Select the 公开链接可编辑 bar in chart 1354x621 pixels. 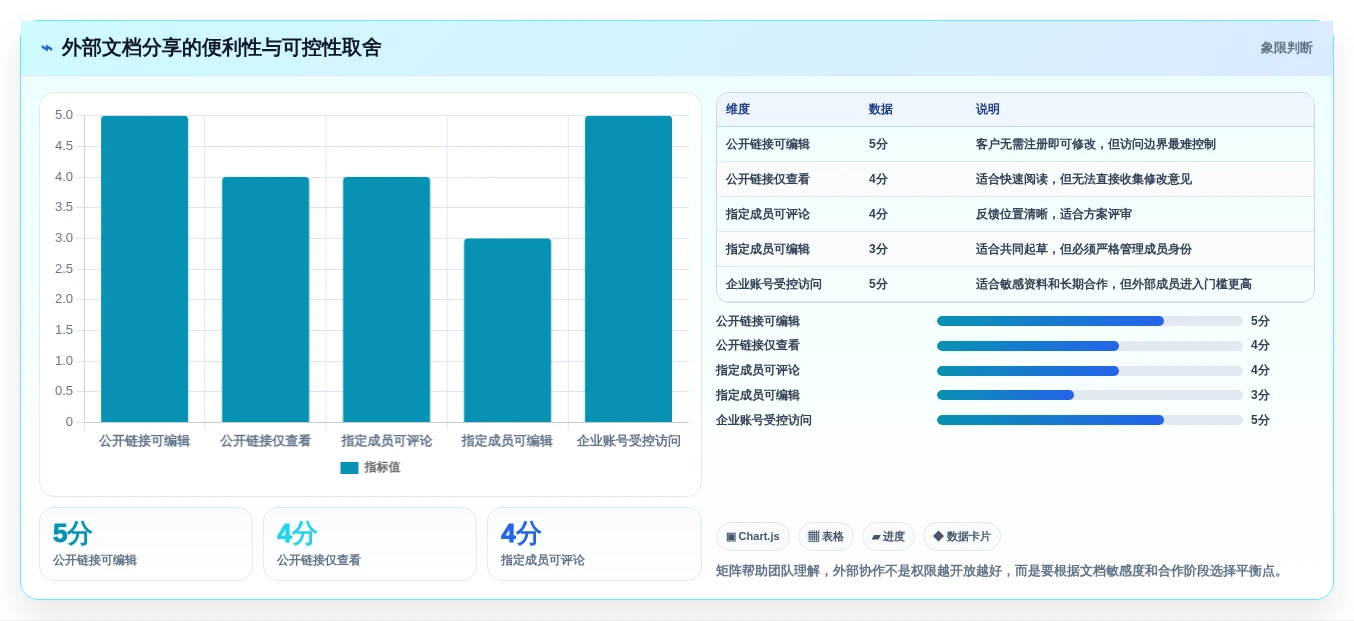144,269
